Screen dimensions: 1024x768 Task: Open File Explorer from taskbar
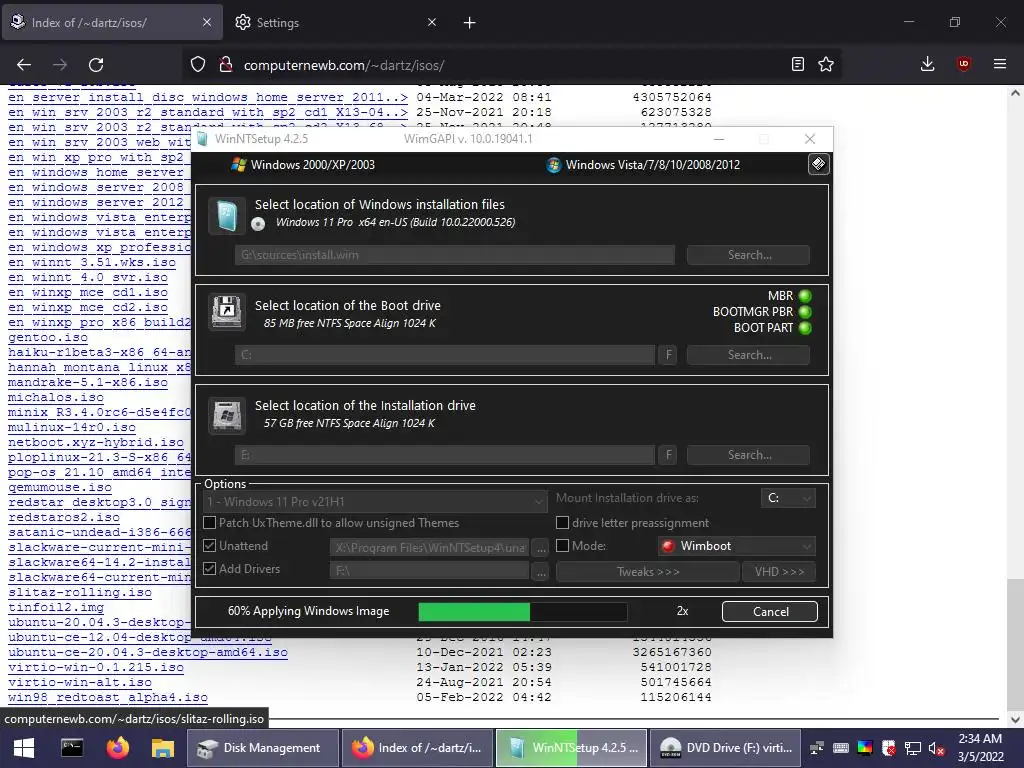pyautogui.click(x=163, y=748)
